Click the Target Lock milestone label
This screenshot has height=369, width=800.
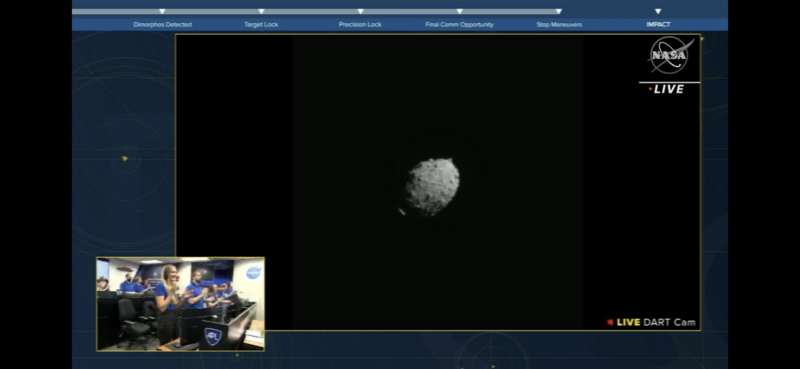click(x=261, y=24)
